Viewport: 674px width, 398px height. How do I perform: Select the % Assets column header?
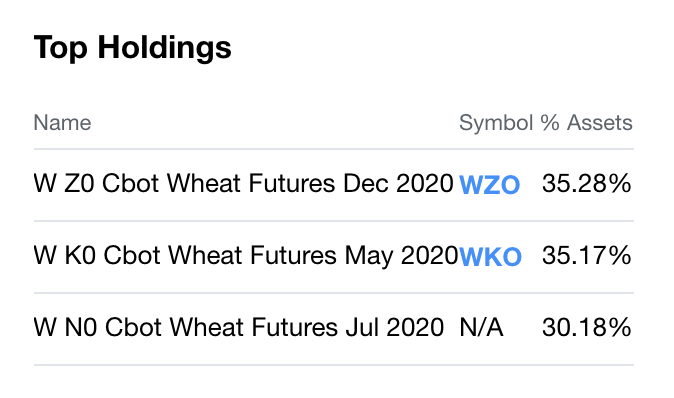pos(586,123)
